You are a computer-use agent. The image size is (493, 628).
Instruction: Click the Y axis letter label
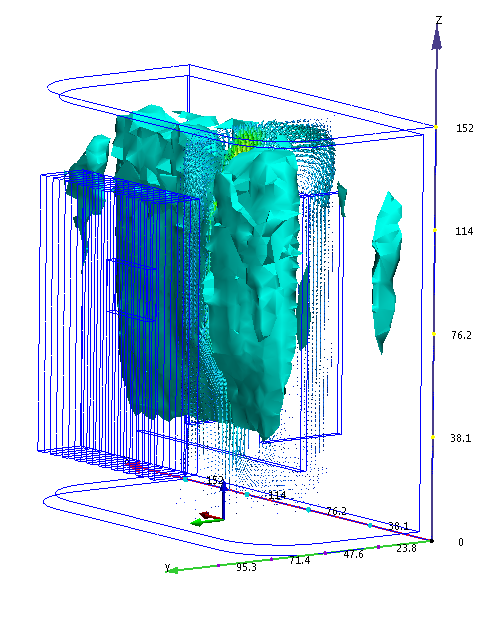tap(168, 566)
